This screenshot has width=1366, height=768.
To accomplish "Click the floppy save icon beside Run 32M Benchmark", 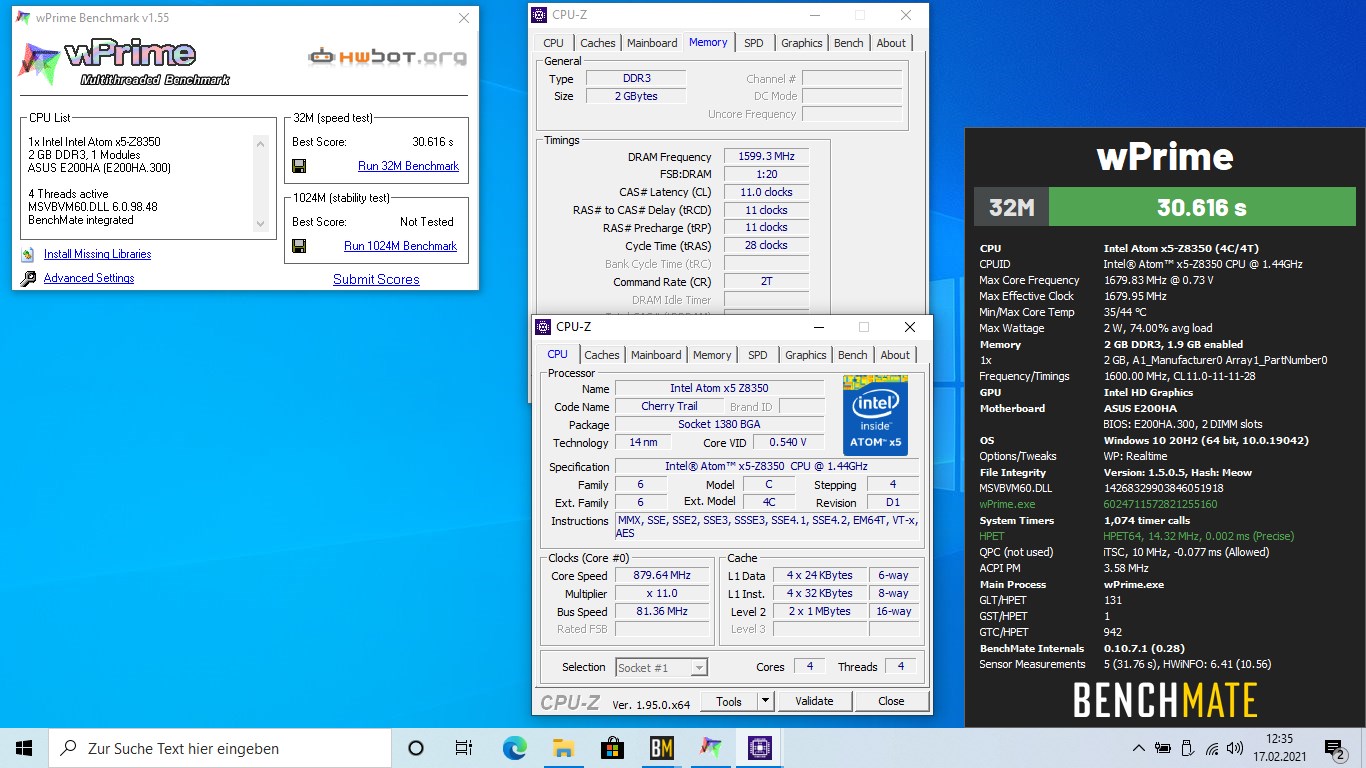I will (299, 166).
